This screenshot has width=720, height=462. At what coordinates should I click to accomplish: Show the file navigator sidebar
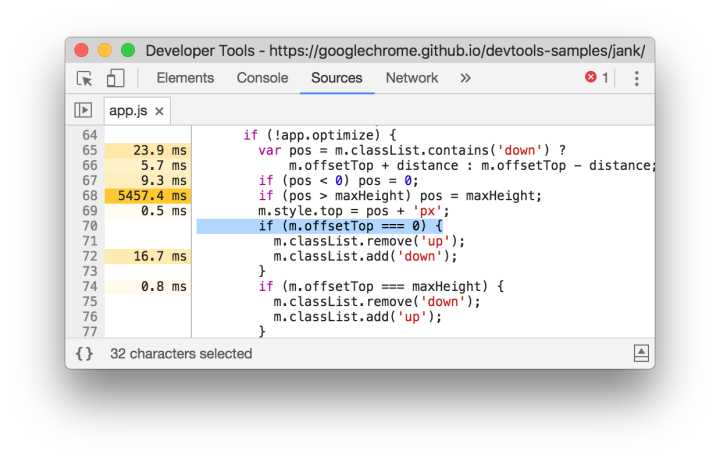pyautogui.click(x=83, y=110)
